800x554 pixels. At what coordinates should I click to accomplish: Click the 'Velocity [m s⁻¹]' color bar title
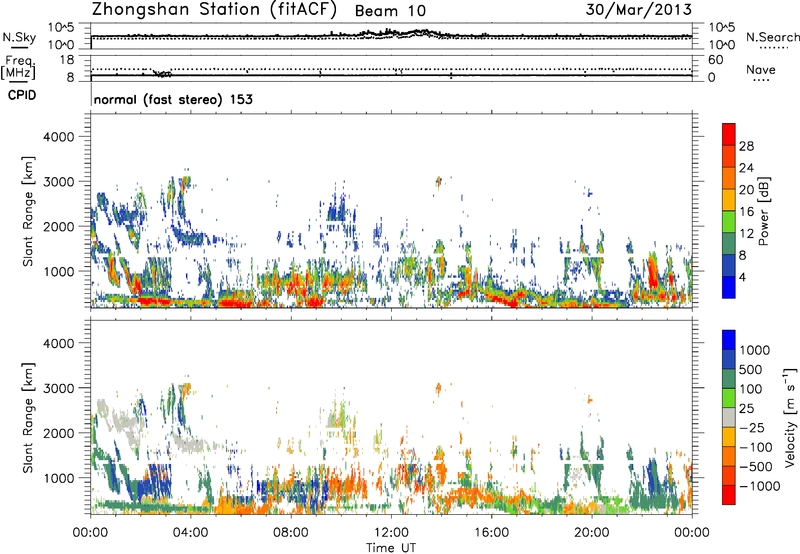(x=790, y=417)
